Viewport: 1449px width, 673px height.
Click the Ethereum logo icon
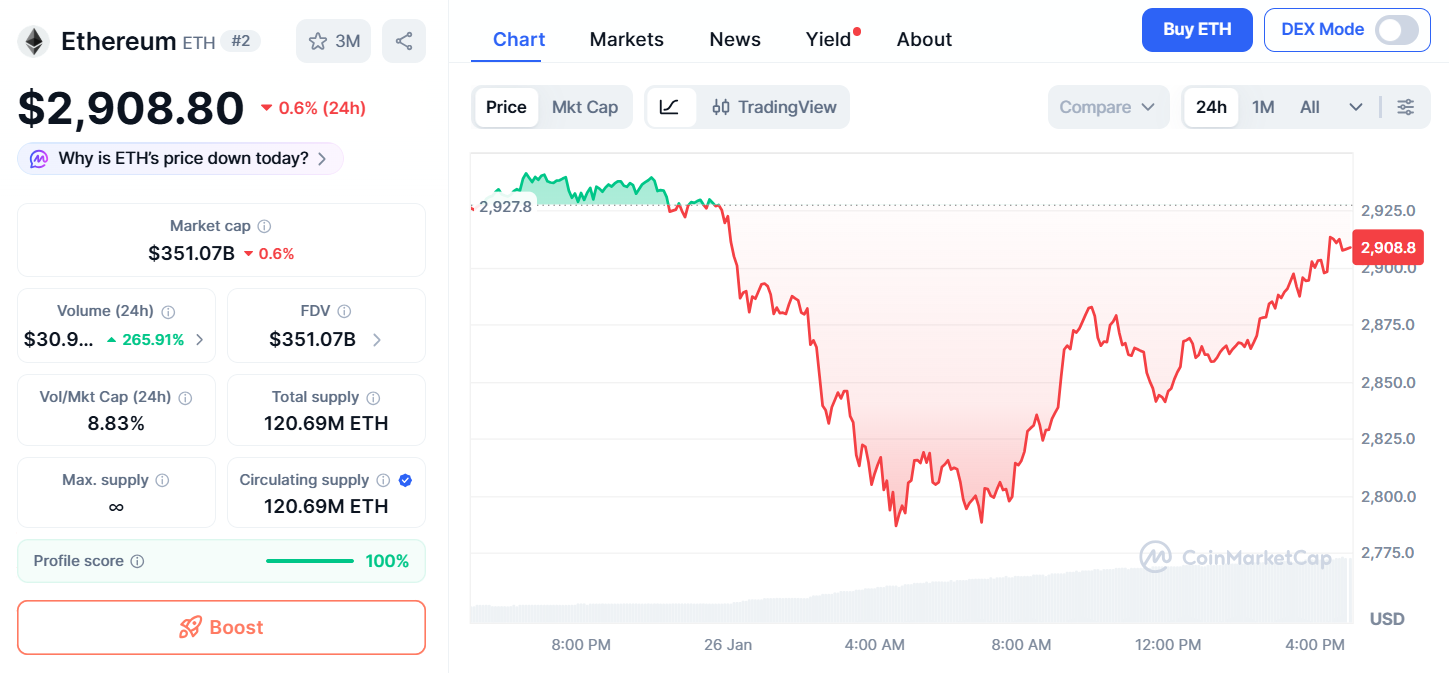35,41
